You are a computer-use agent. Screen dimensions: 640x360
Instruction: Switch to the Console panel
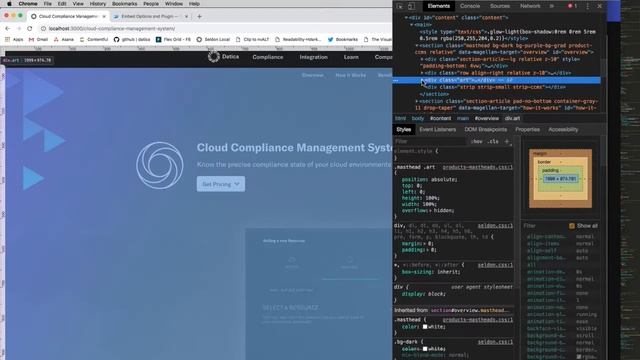click(x=470, y=6)
